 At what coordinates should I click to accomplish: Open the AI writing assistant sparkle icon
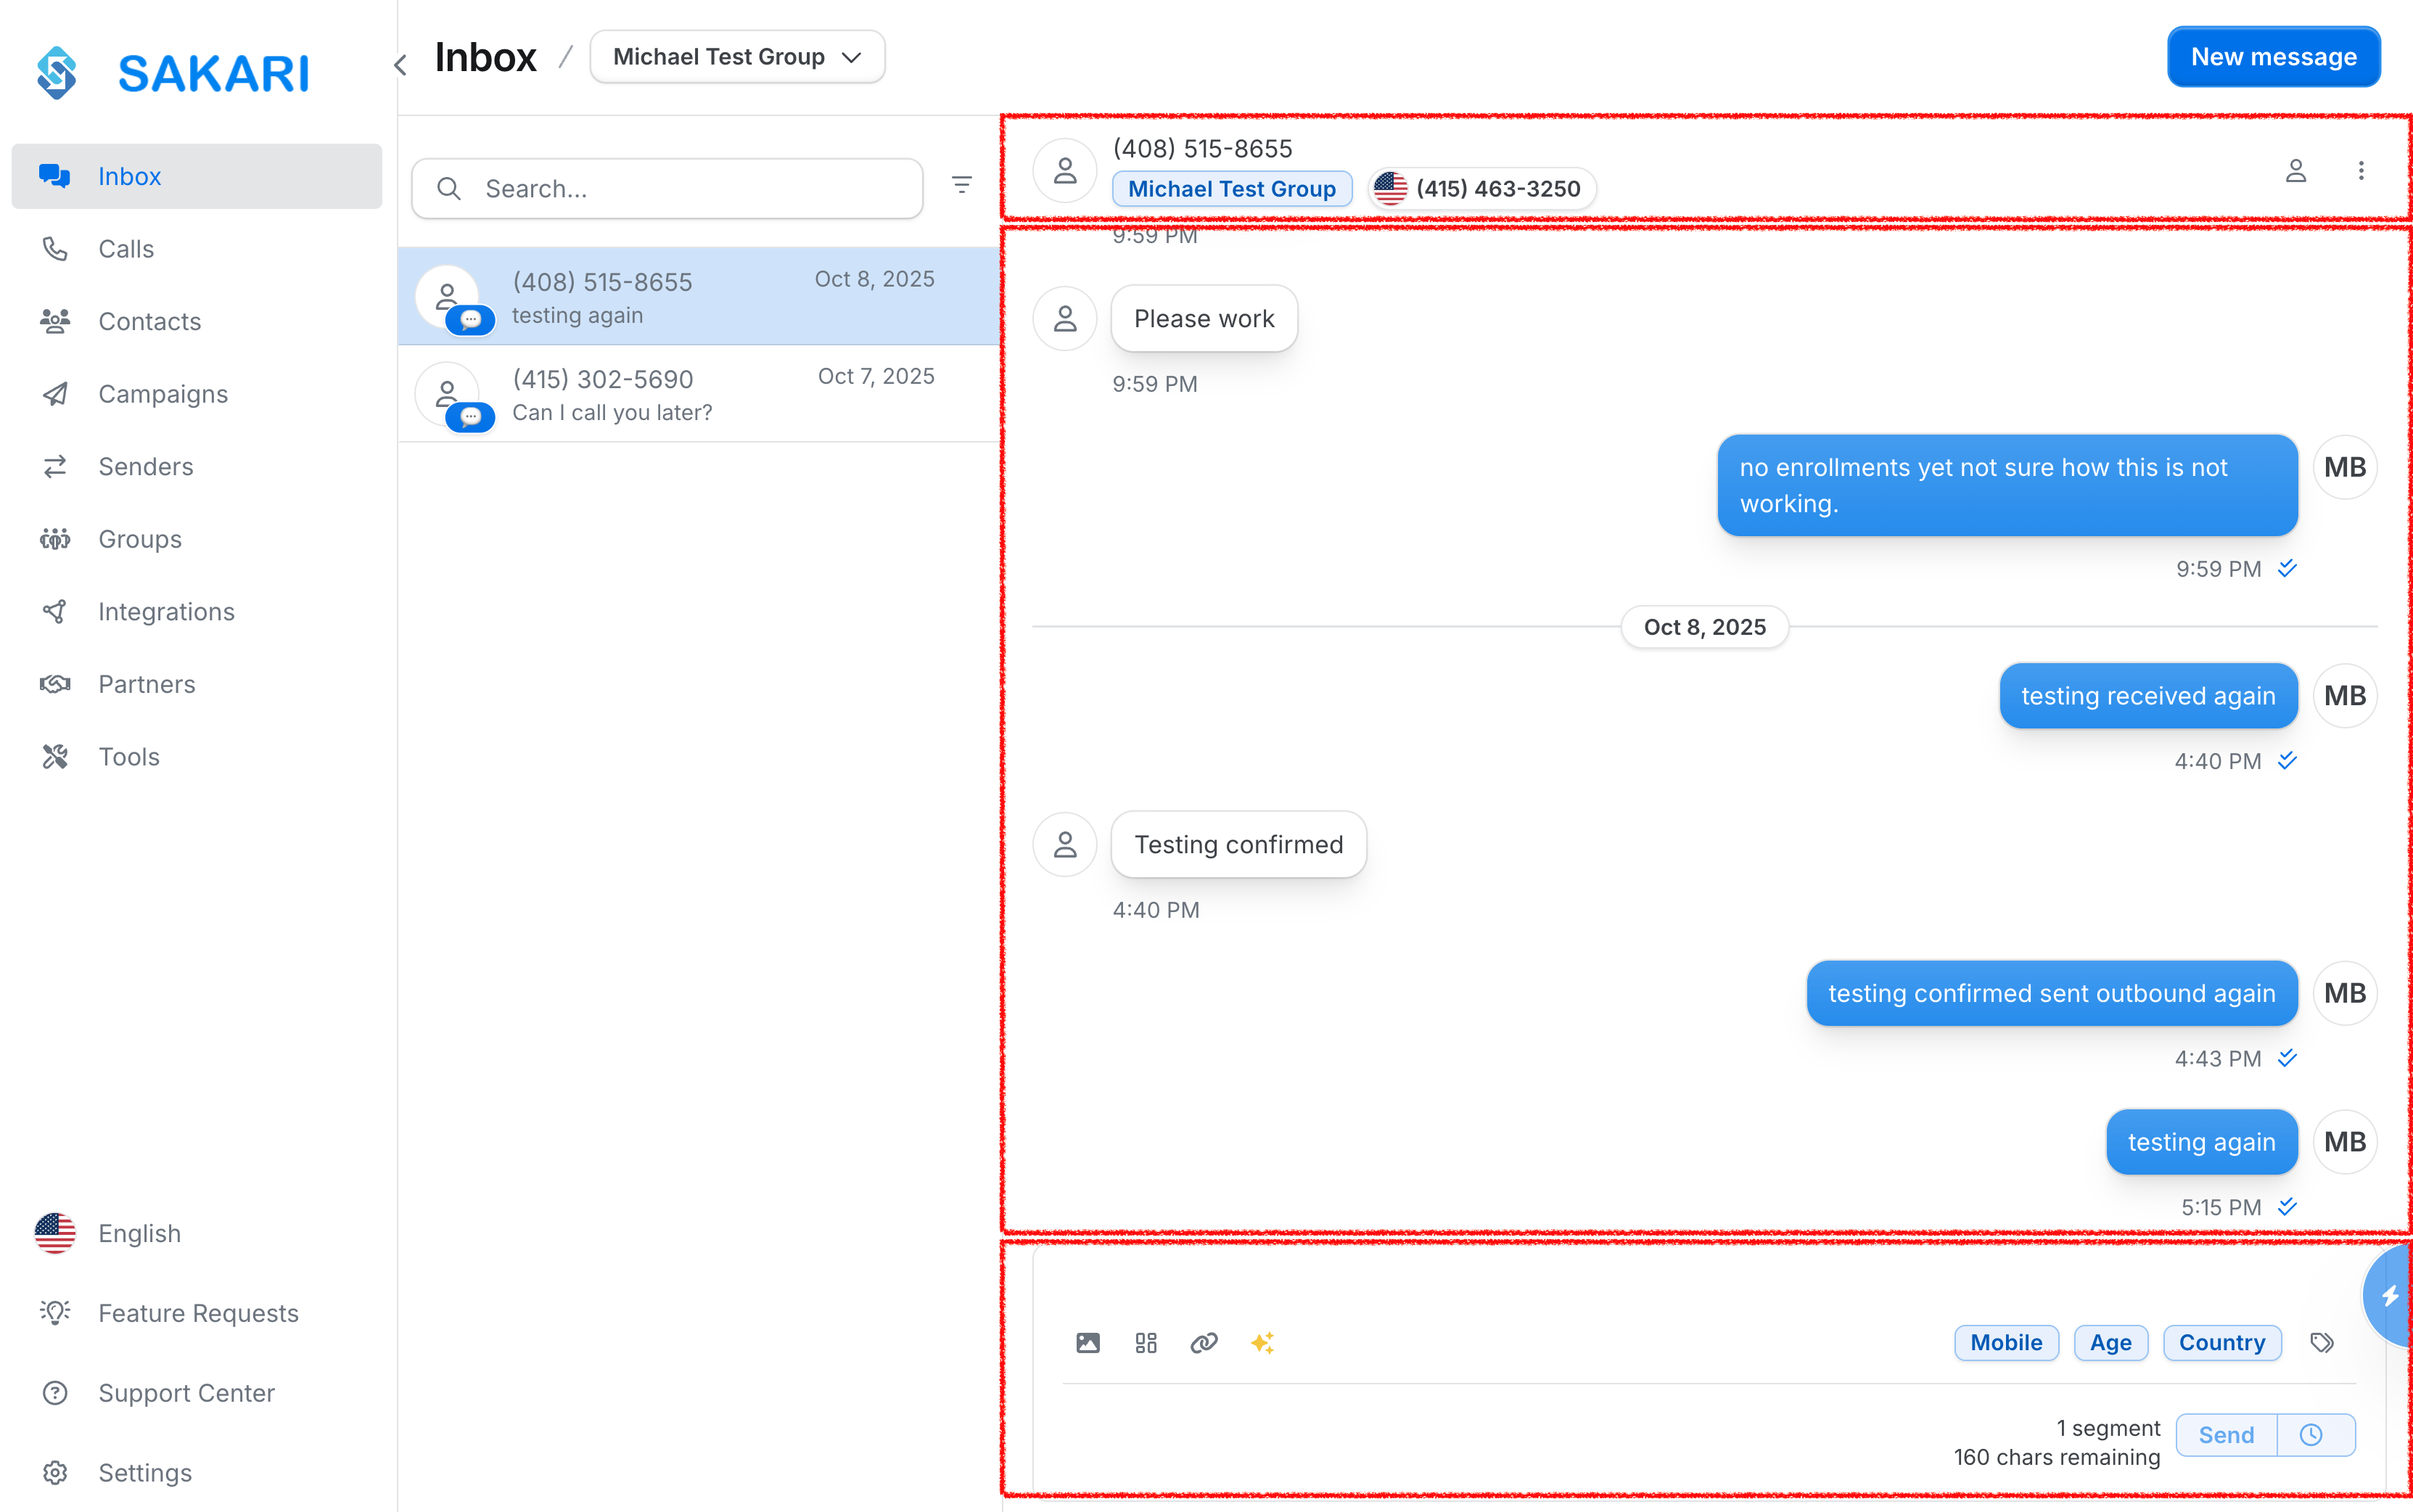(x=1263, y=1343)
